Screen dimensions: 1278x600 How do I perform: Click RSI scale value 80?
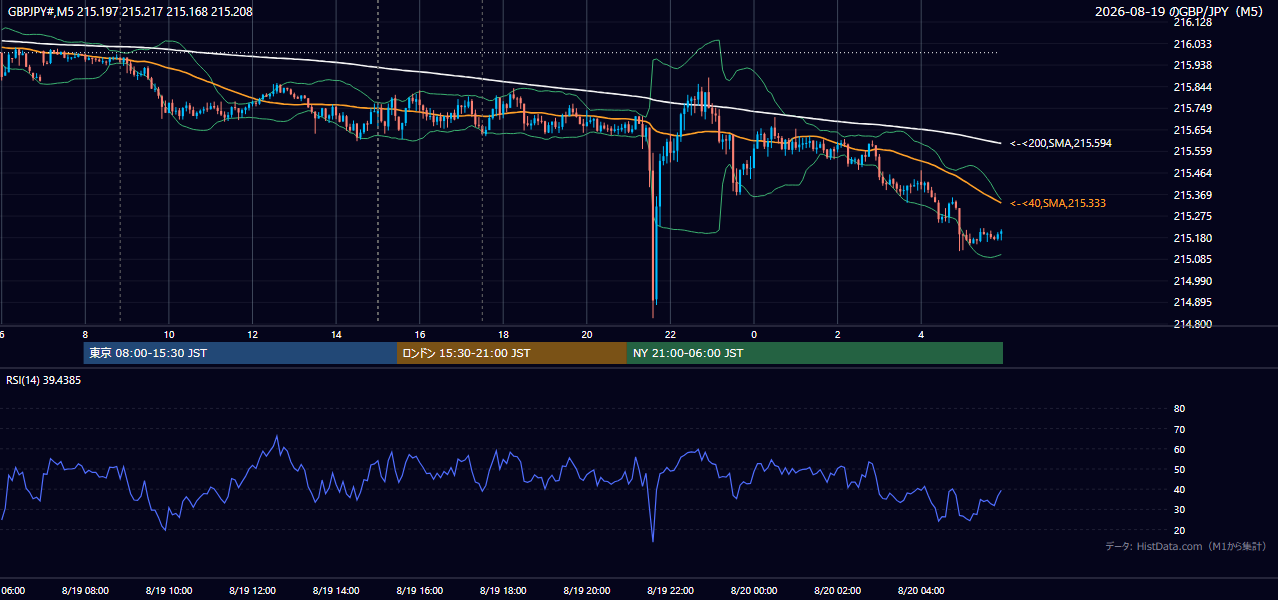tap(1179, 409)
